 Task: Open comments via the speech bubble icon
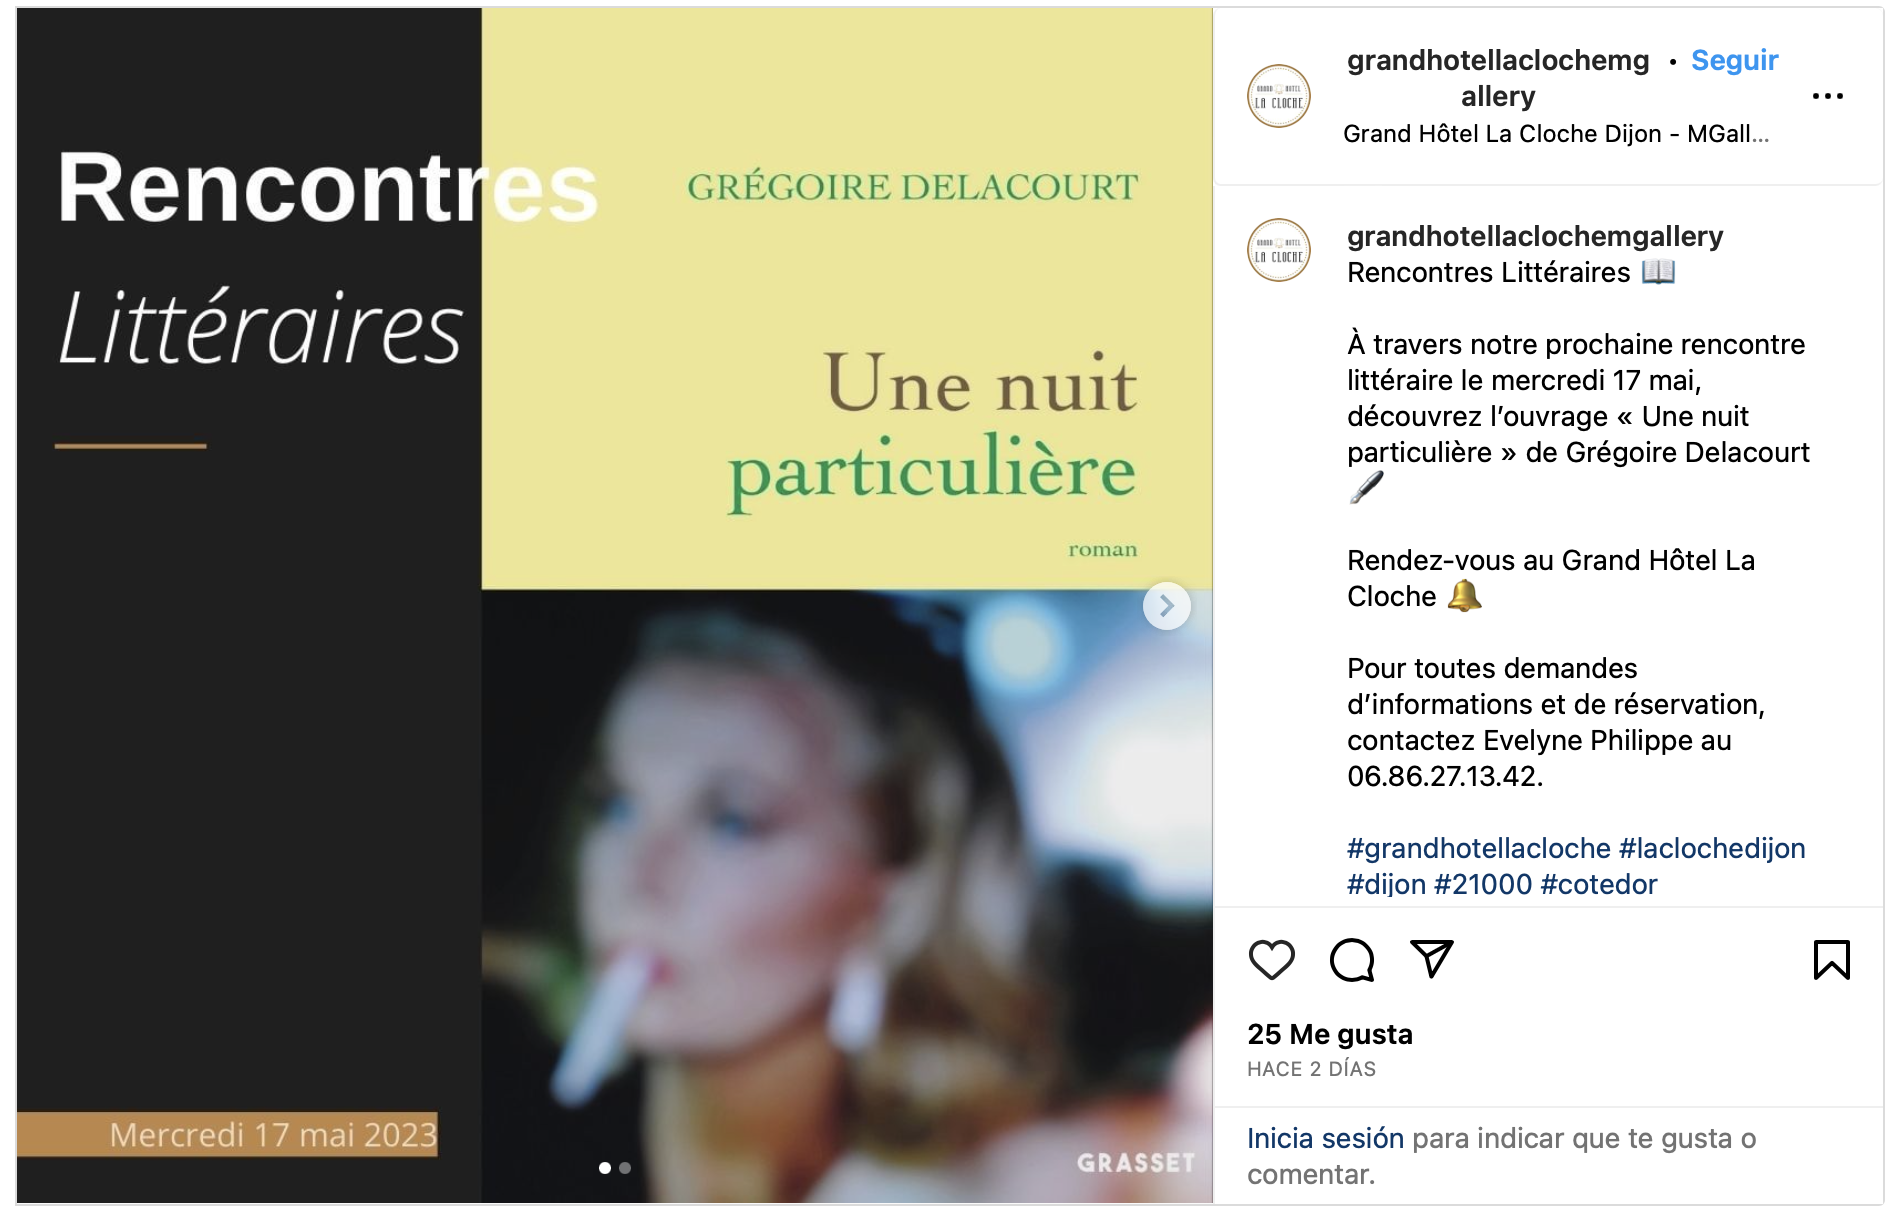click(1352, 960)
